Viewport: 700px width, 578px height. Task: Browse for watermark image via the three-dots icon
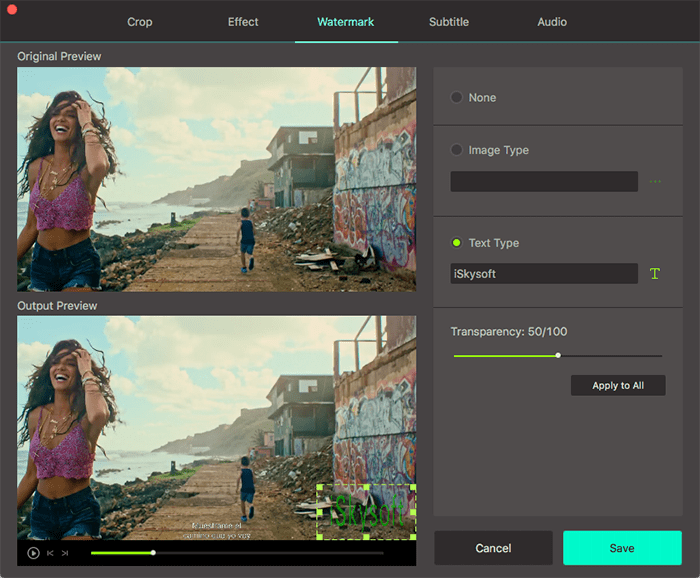(x=656, y=182)
